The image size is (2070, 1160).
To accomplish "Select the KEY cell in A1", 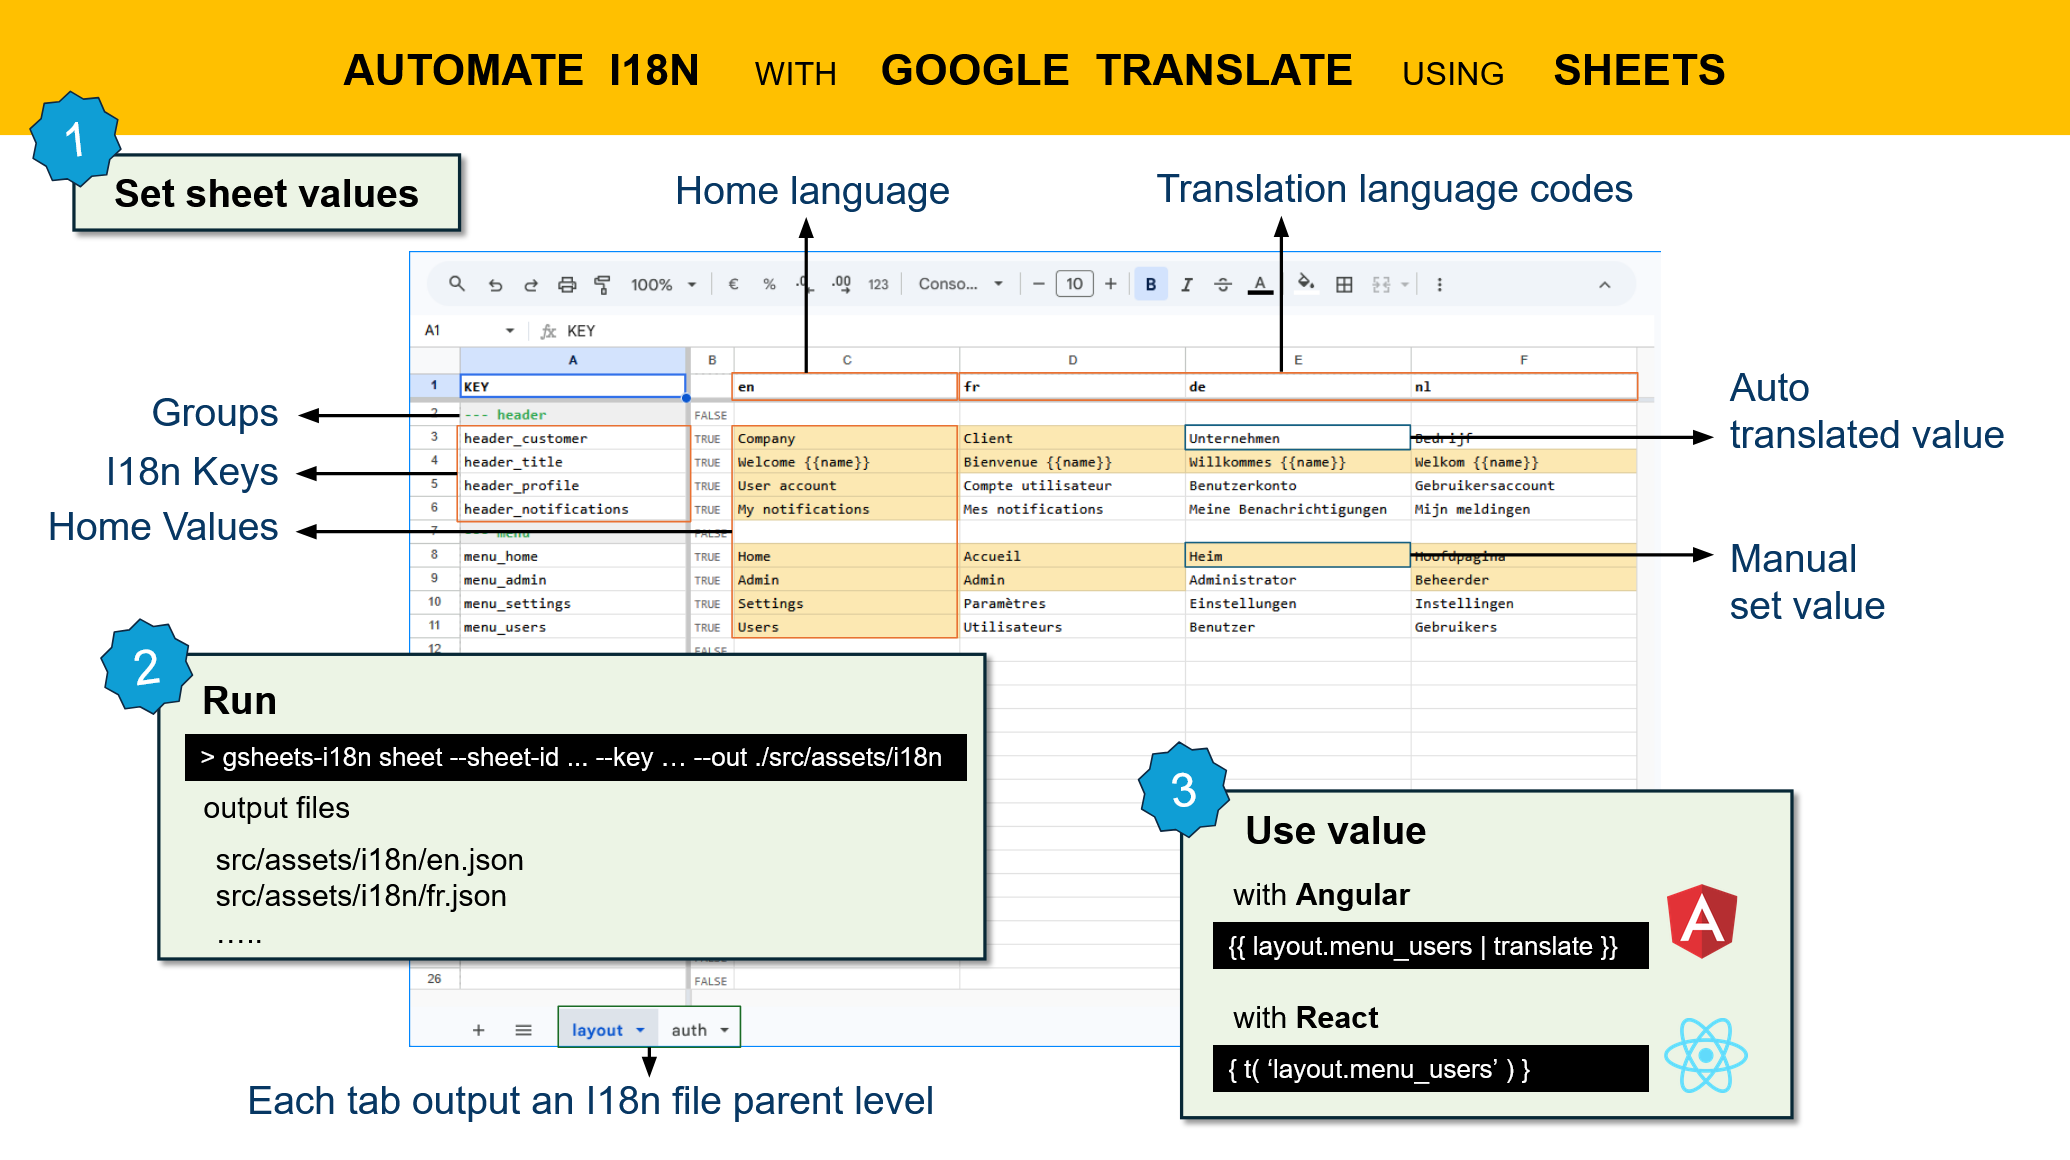I will tap(573, 386).
